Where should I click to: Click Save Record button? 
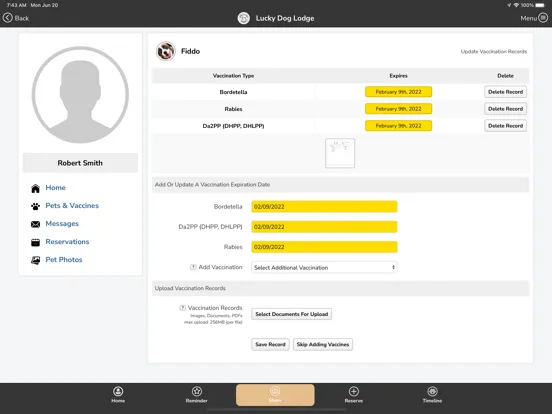click(x=270, y=344)
